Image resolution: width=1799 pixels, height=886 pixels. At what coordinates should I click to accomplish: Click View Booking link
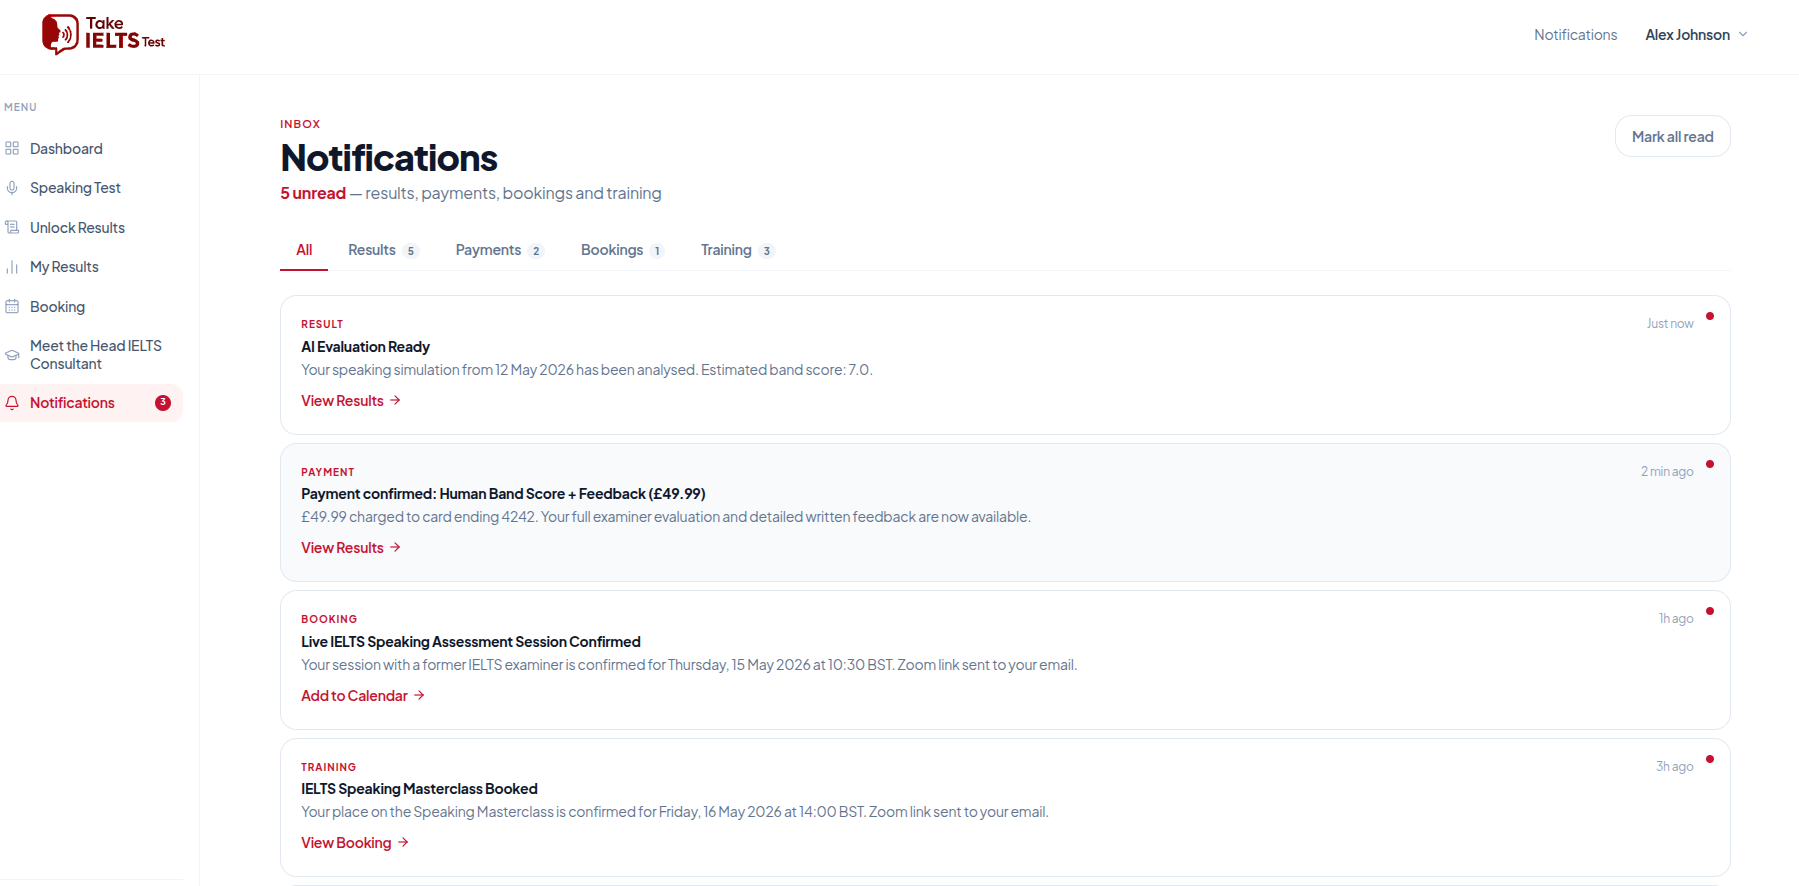click(355, 843)
